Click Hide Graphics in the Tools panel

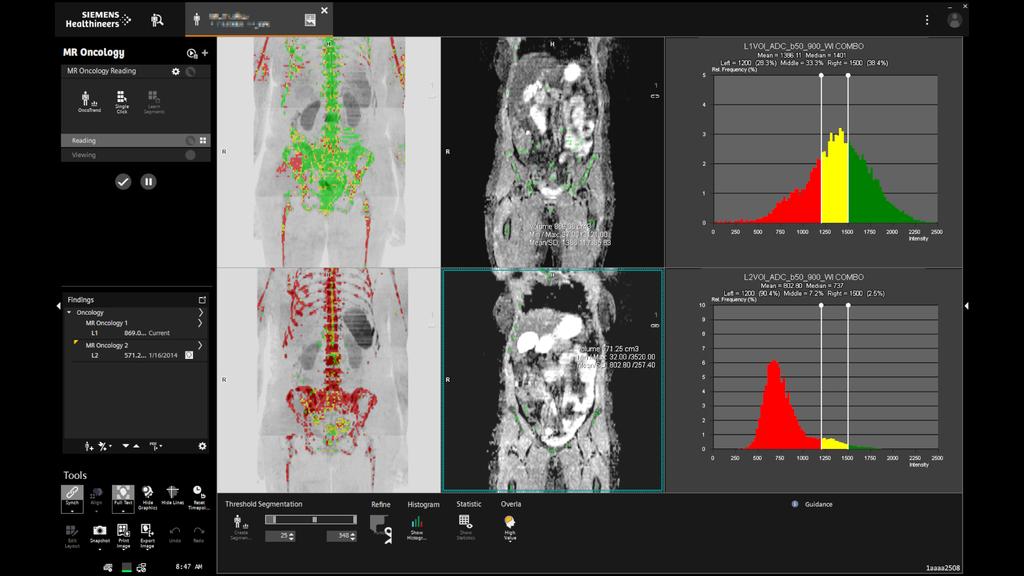148,498
